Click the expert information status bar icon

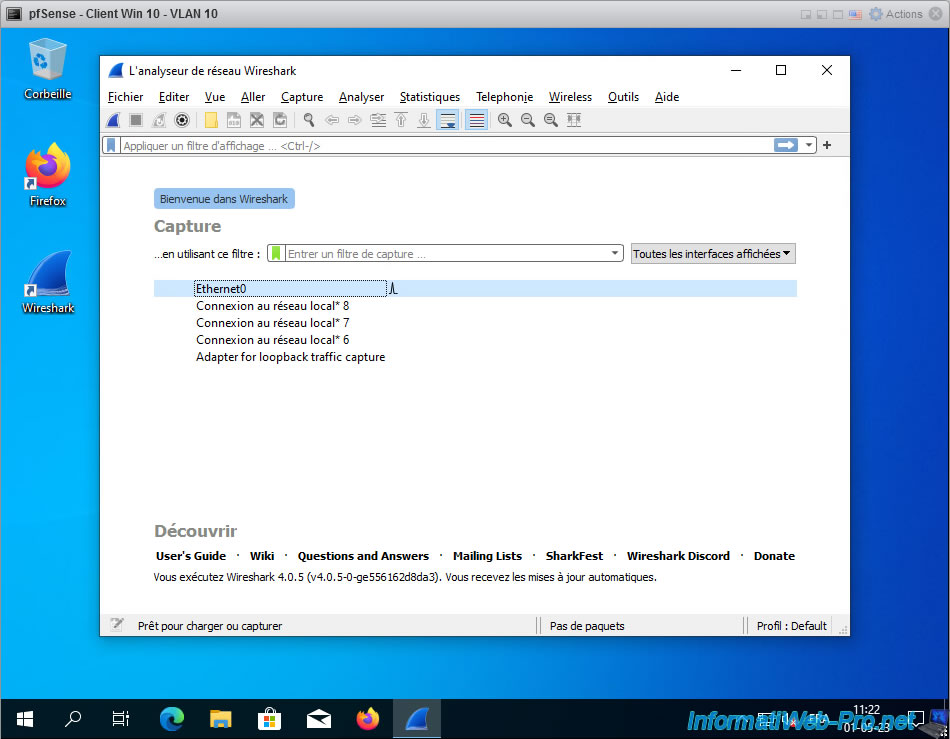point(117,625)
